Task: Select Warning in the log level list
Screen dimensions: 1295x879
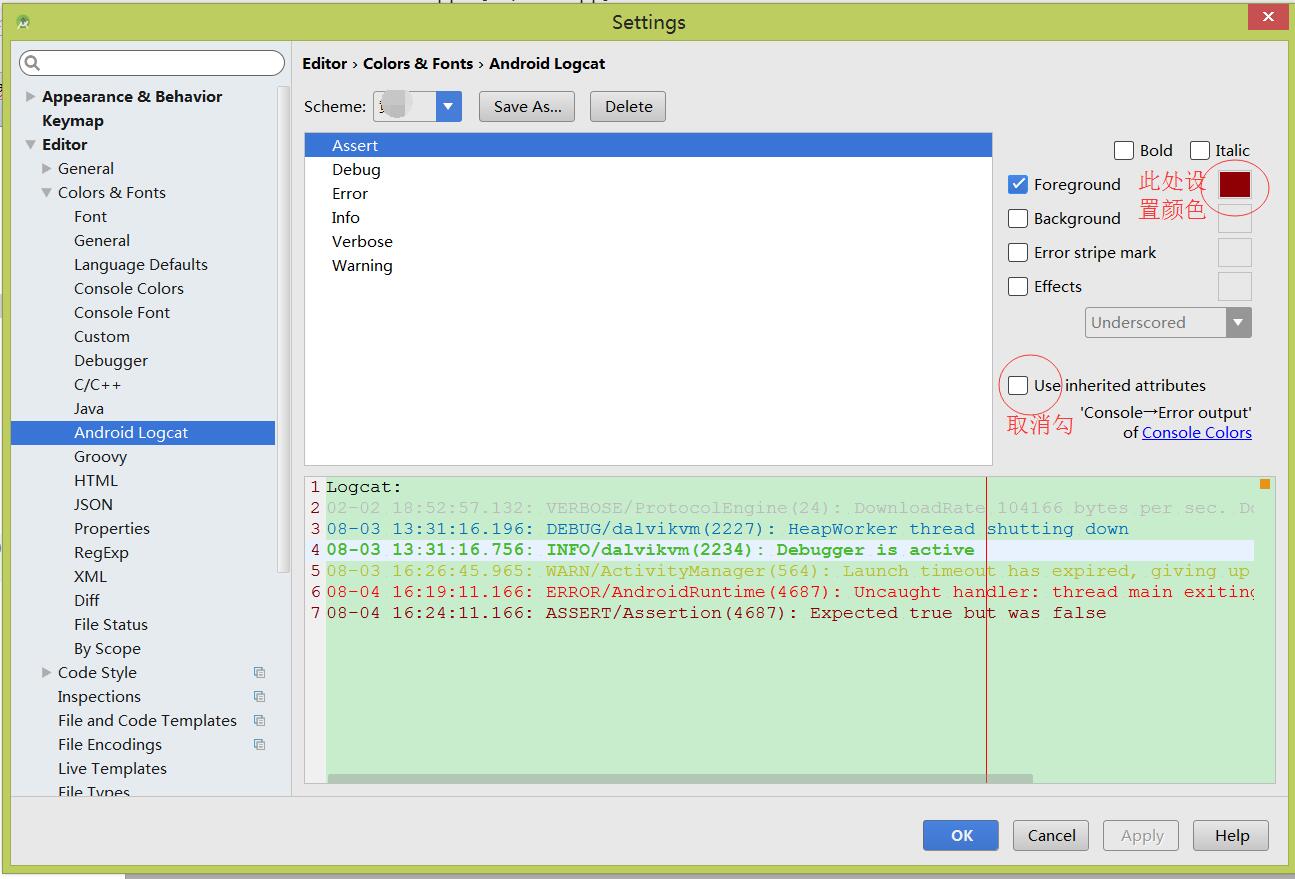Action: point(362,266)
